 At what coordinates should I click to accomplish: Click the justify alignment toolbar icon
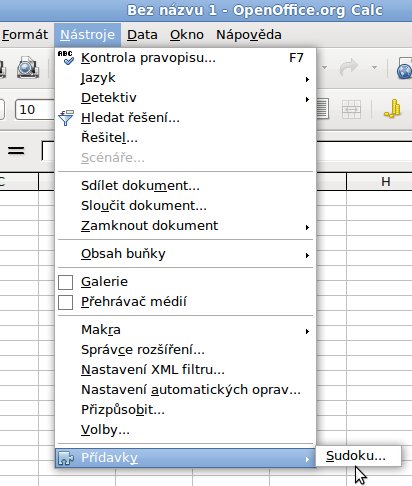[x=322, y=109]
